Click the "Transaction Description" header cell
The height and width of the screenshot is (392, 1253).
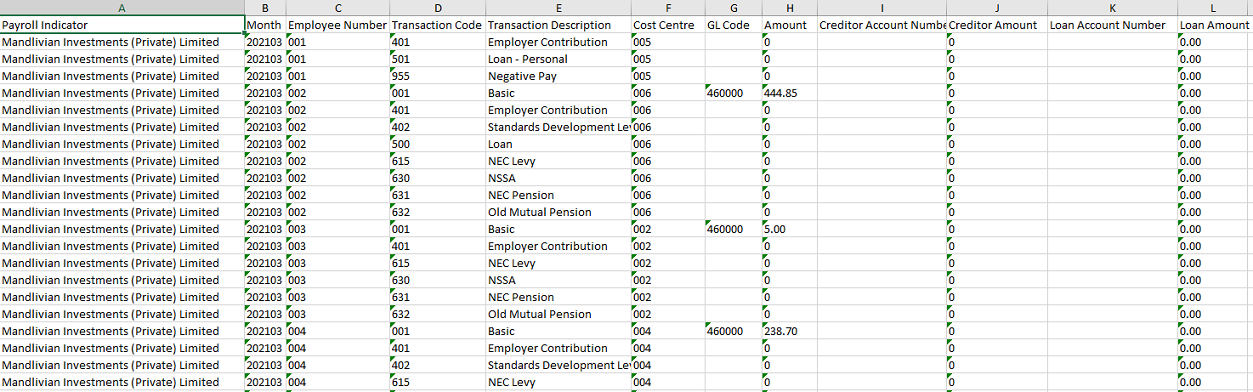(x=559, y=25)
